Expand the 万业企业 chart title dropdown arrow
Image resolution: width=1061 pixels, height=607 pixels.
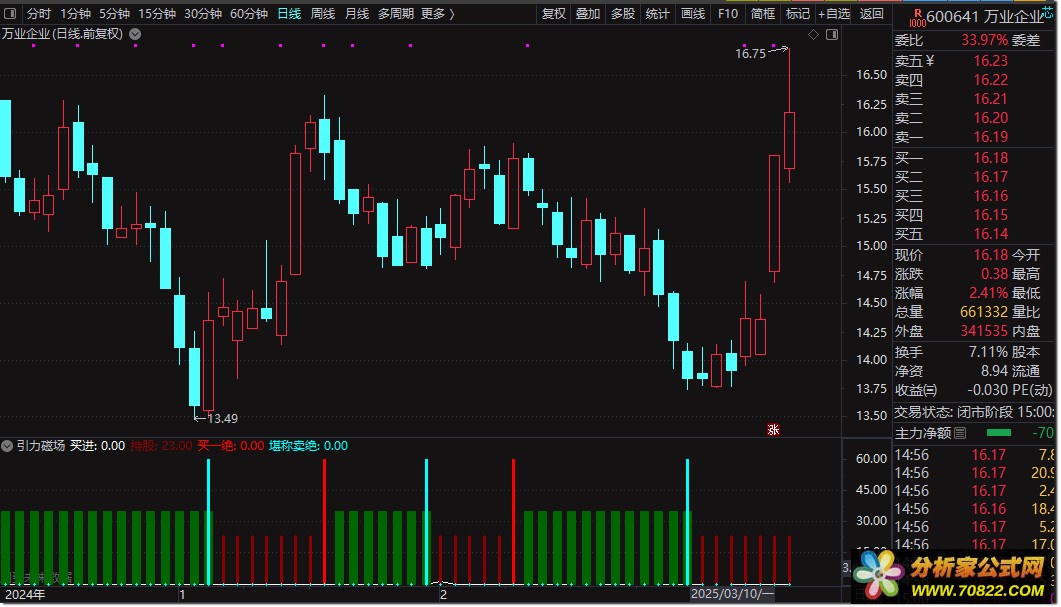coord(135,34)
